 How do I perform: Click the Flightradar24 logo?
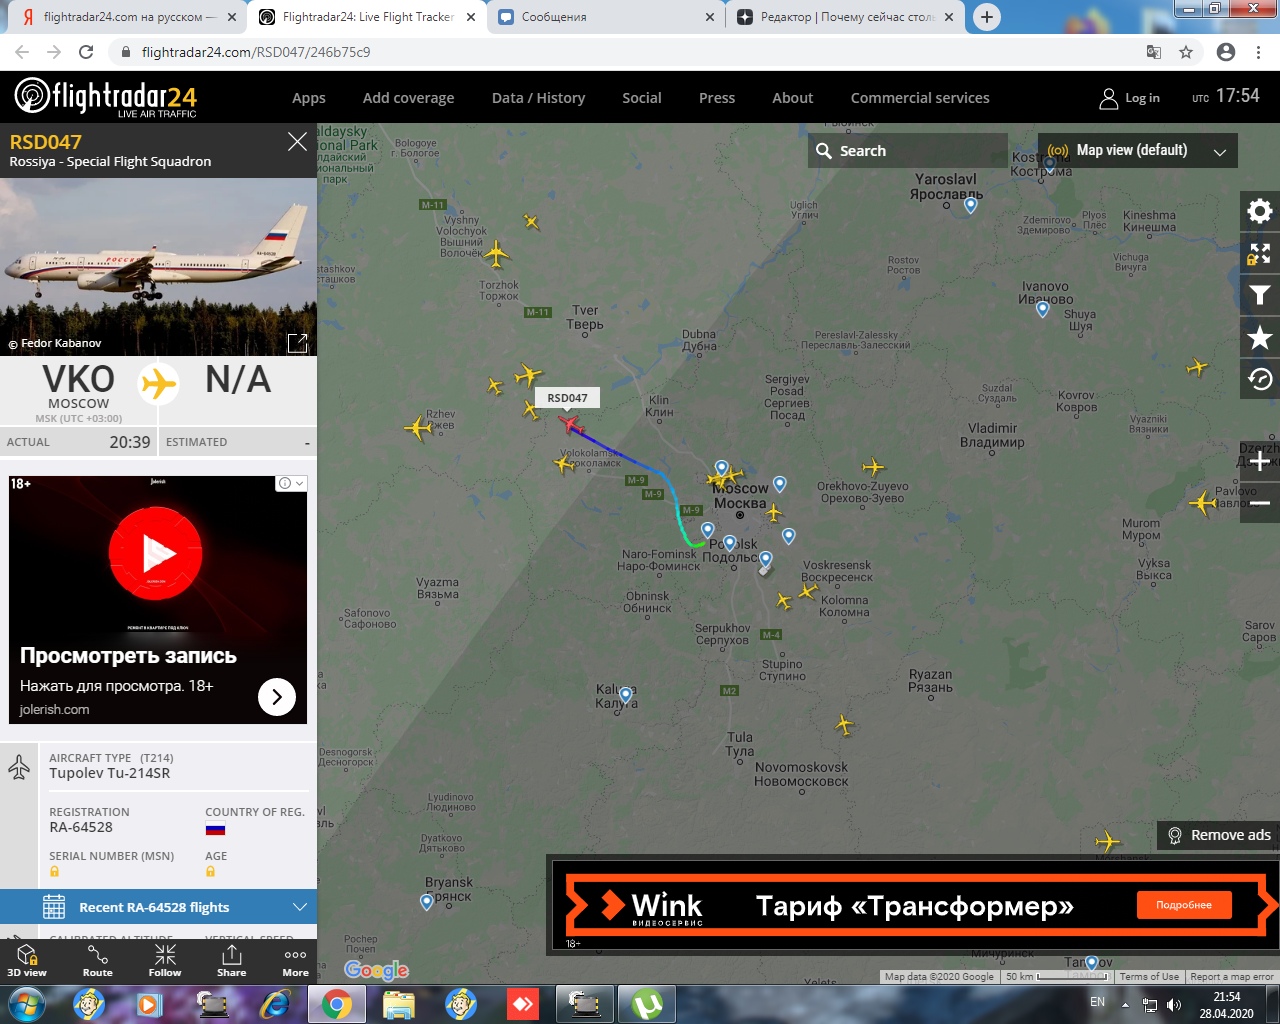(x=105, y=97)
